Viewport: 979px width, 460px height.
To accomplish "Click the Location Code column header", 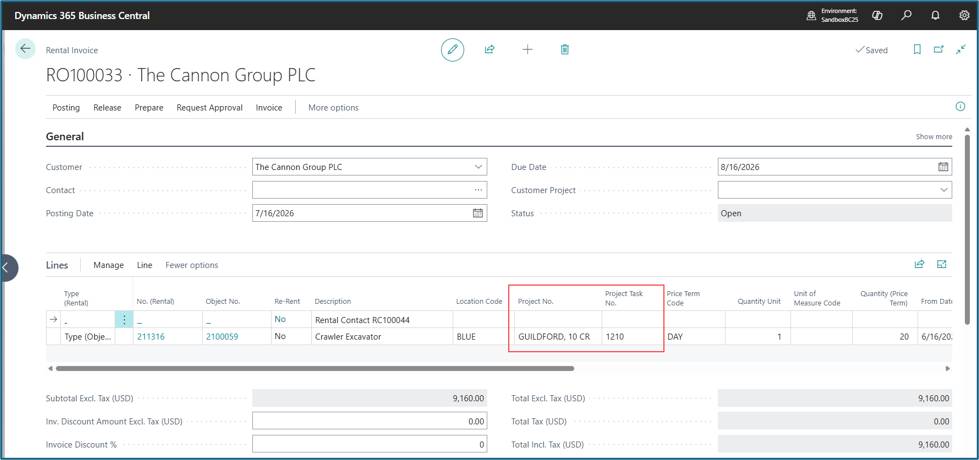I will tap(479, 301).
